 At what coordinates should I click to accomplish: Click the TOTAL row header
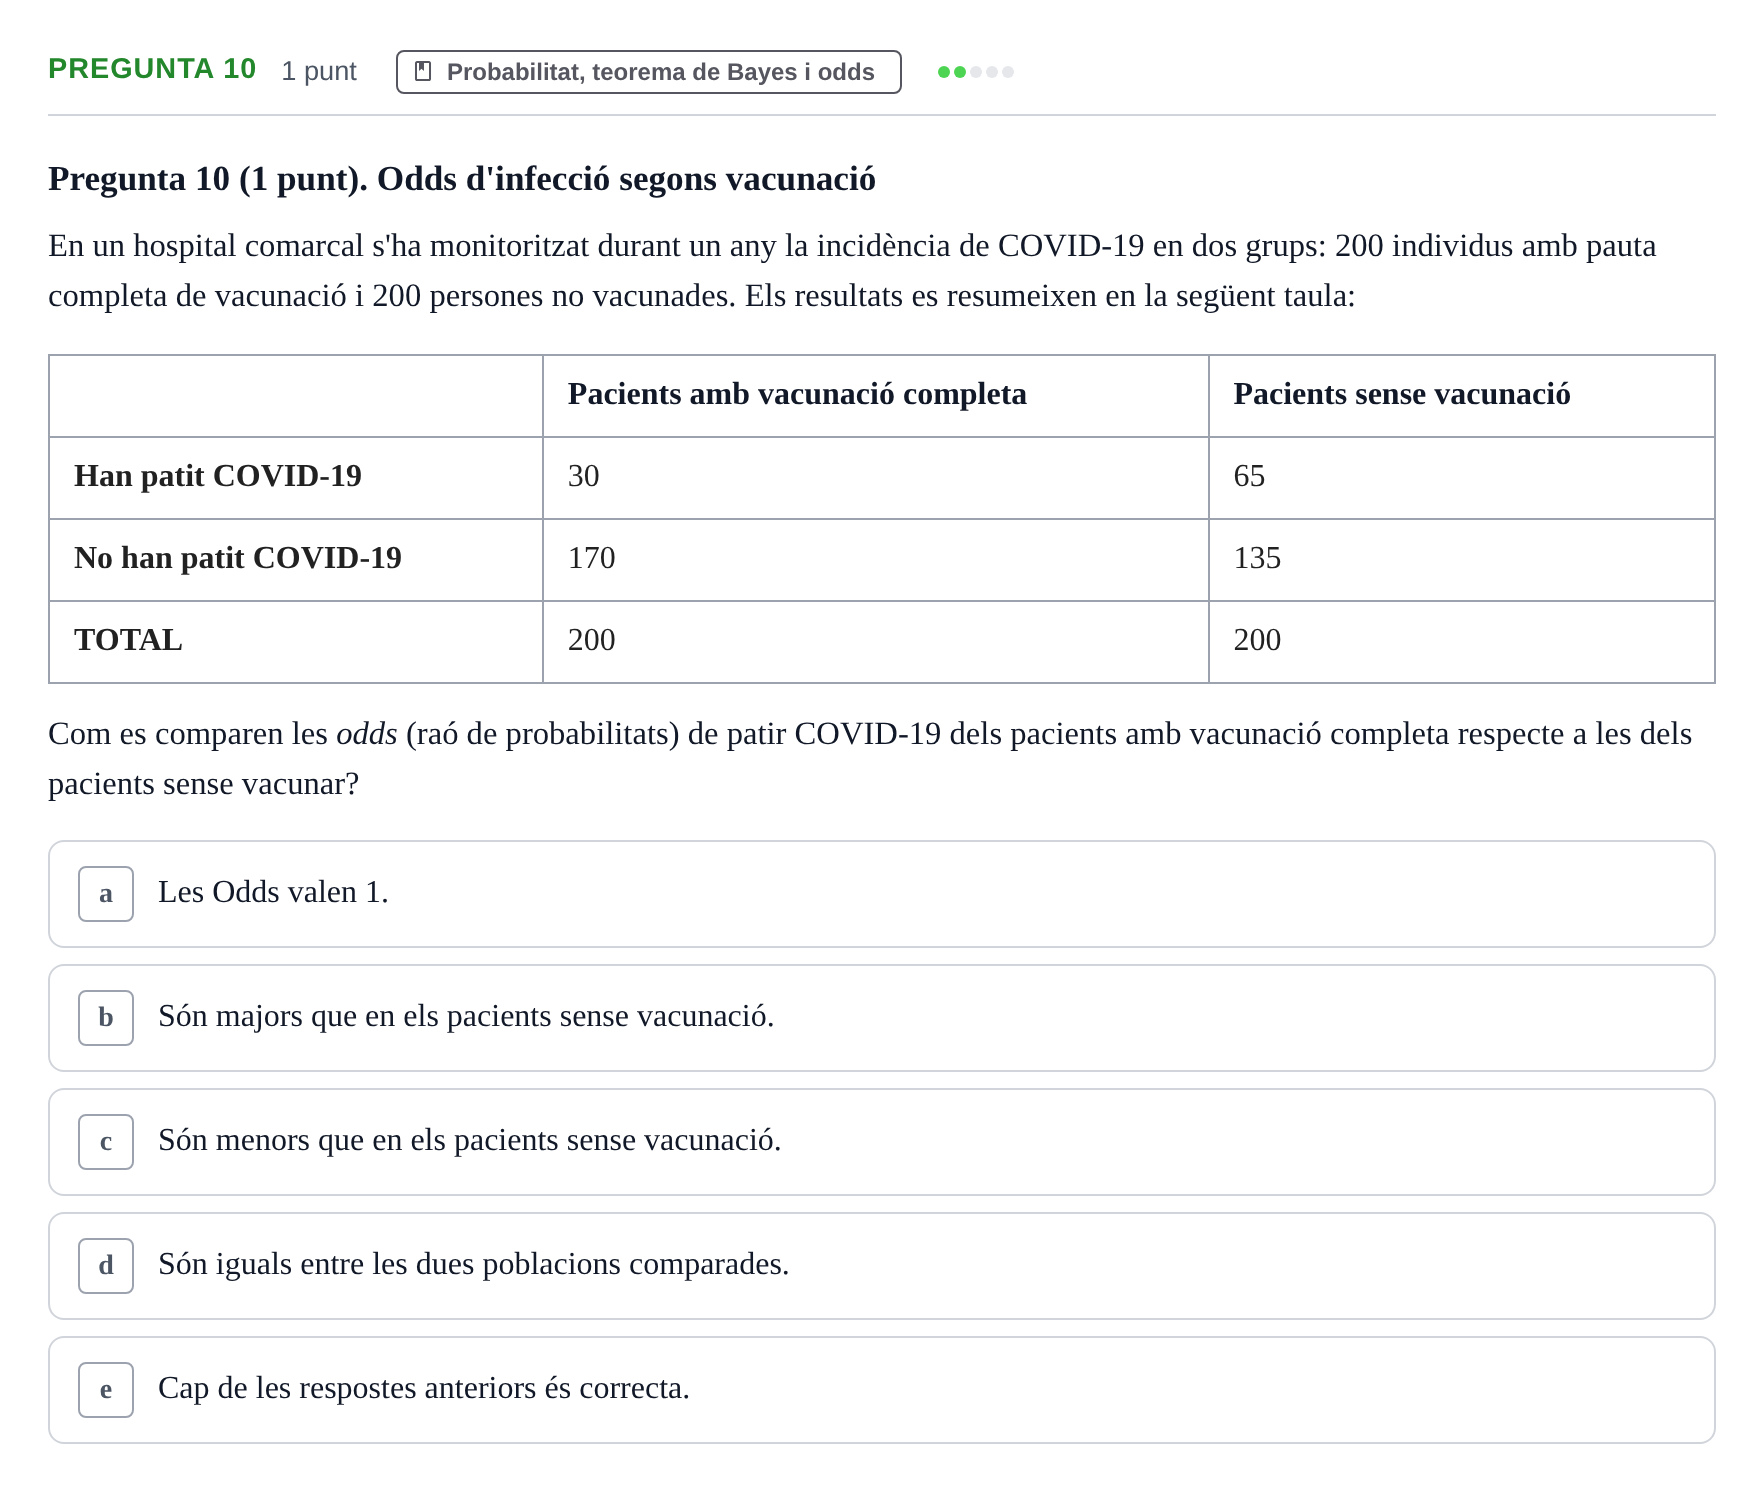tap(296, 641)
